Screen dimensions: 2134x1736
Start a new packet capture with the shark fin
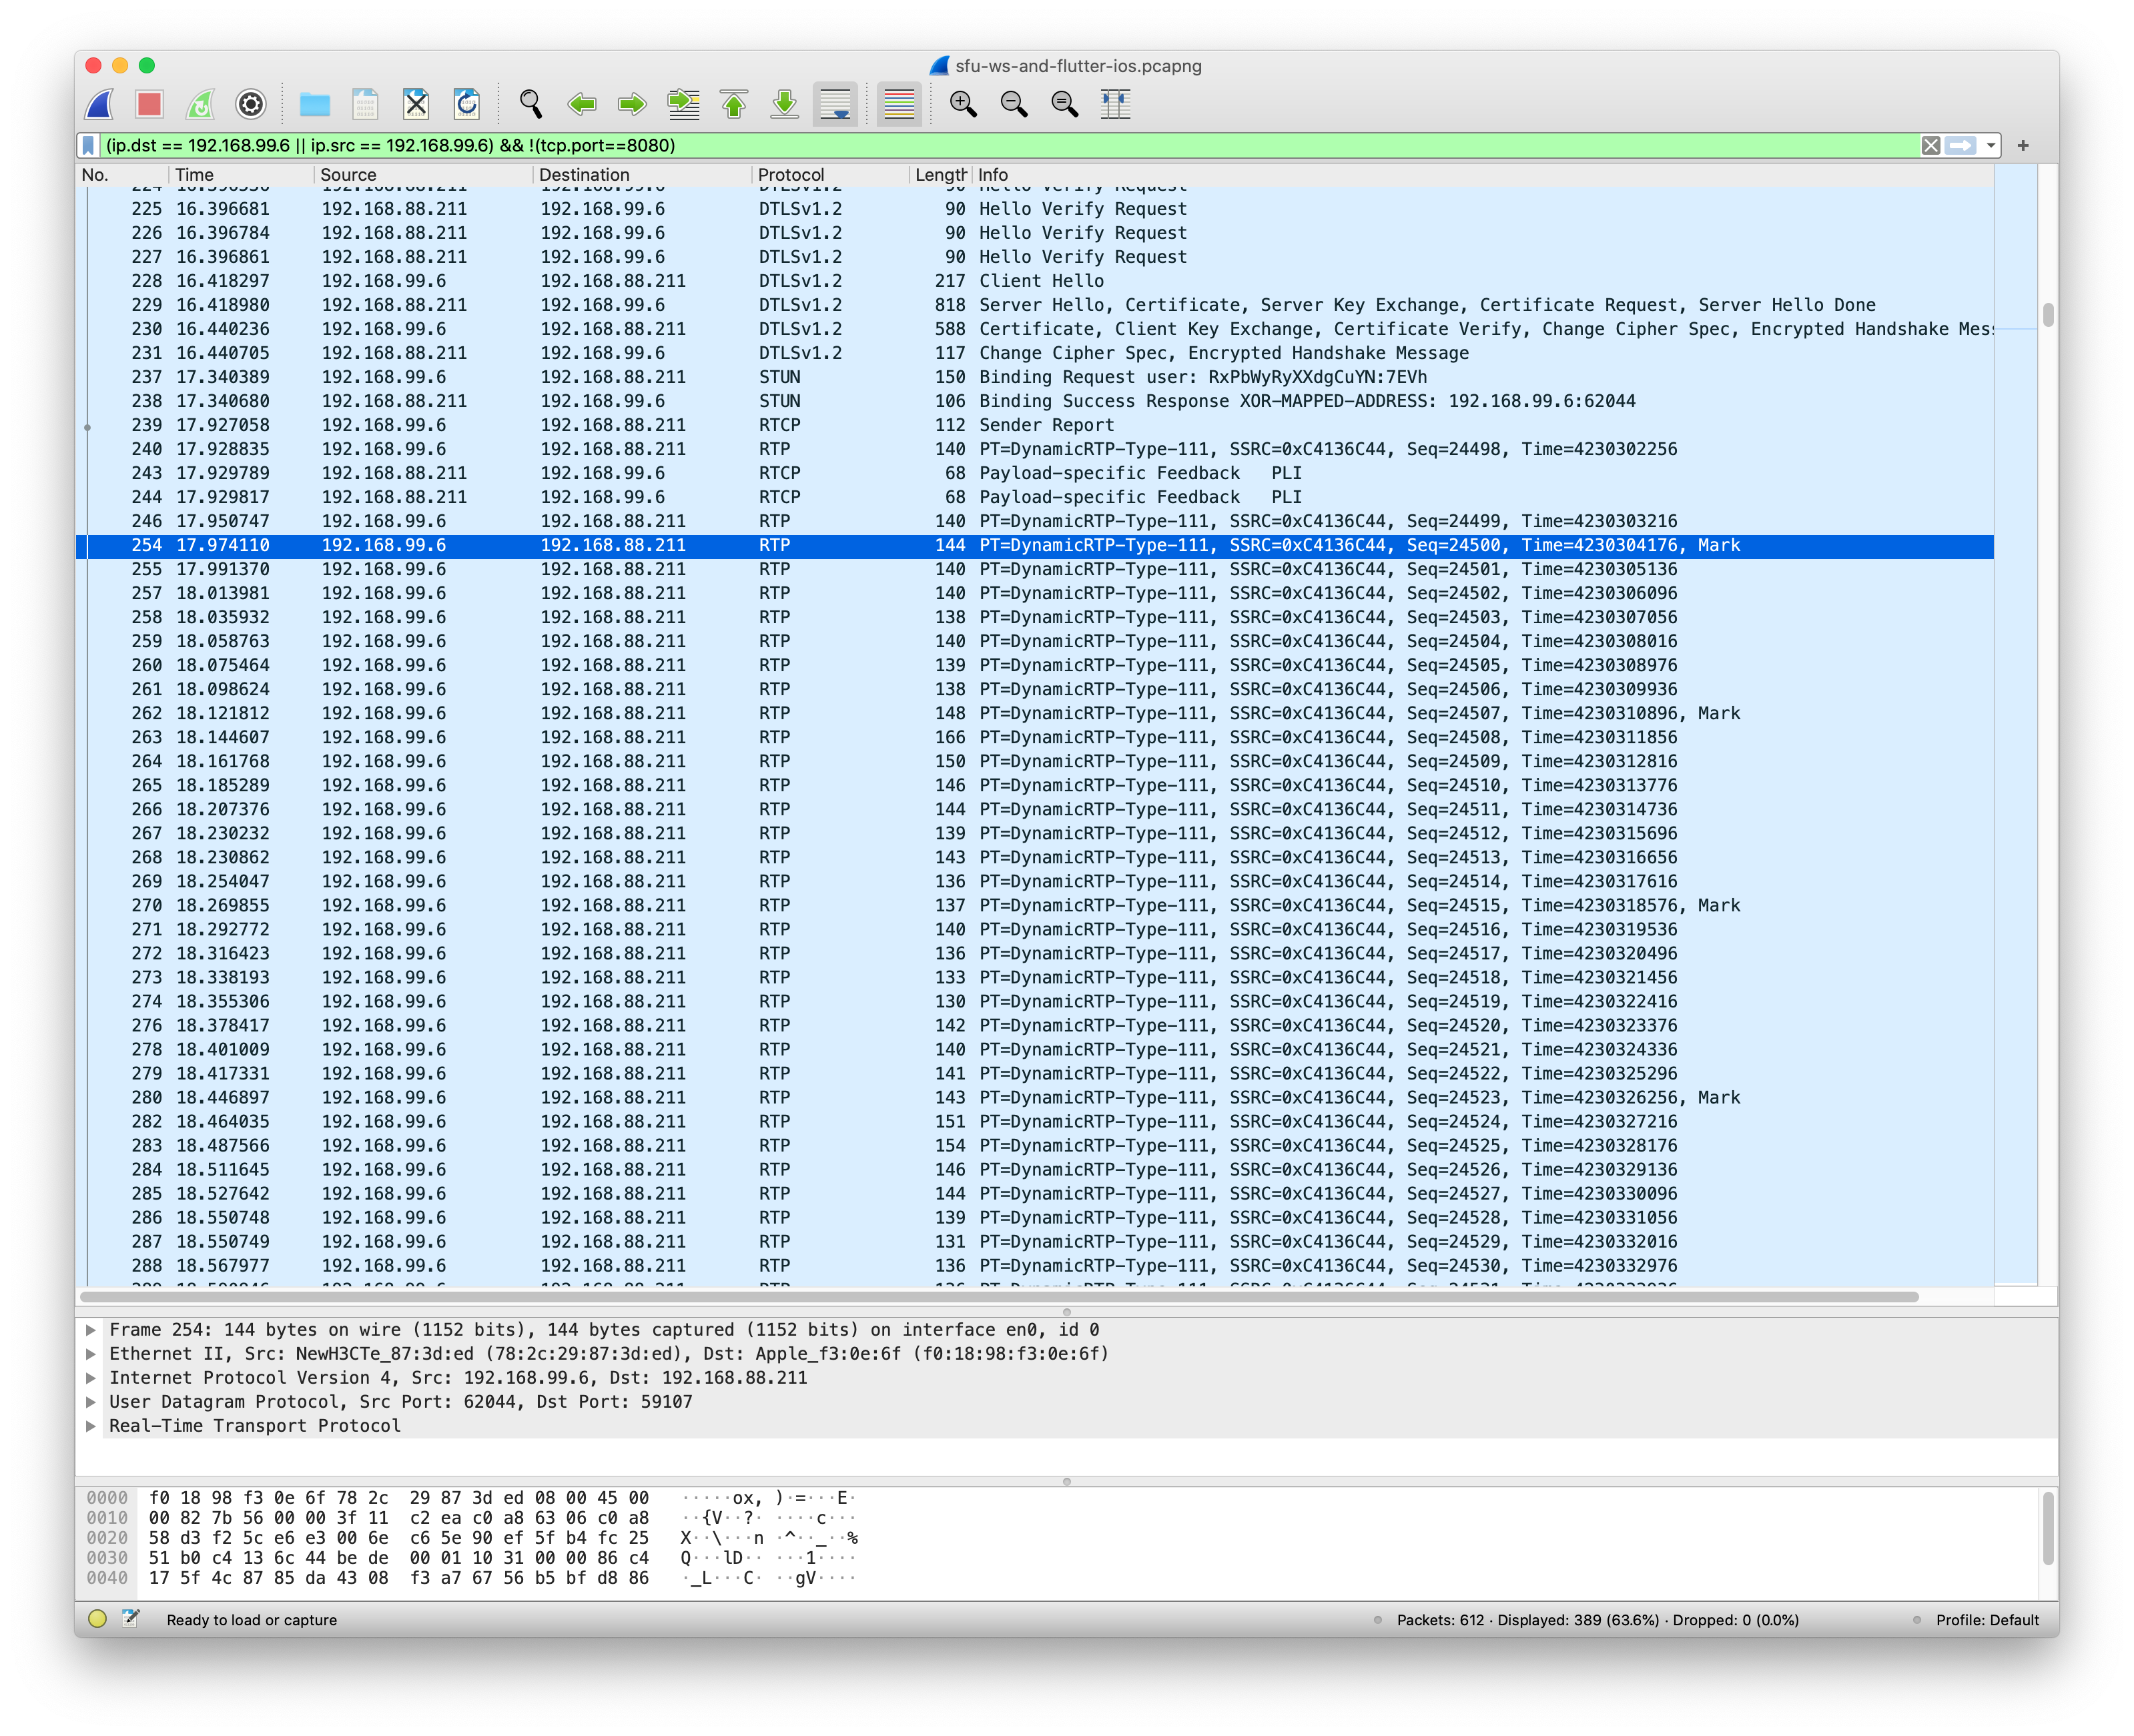98,104
